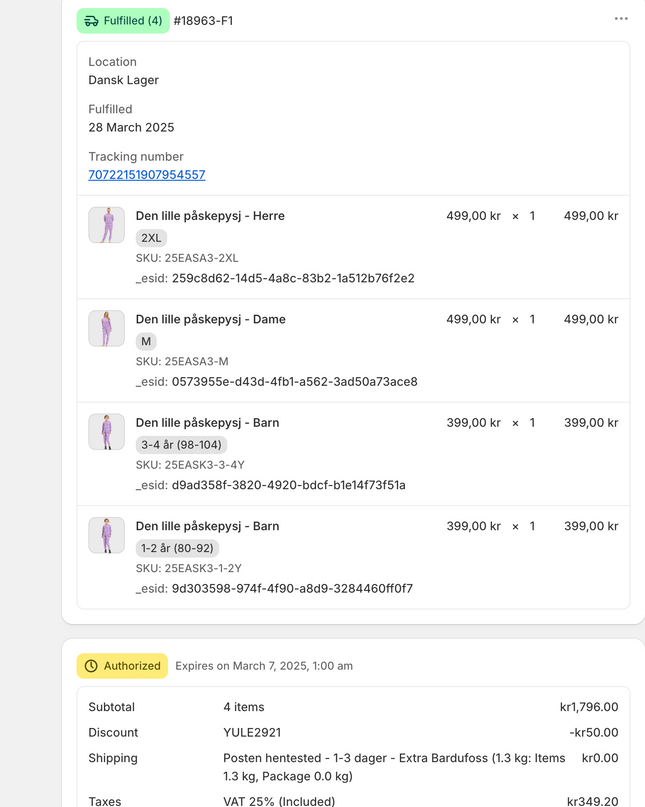Click the Dansk Lager location text
The width and height of the screenshot is (645, 807).
[x=123, y=80]
